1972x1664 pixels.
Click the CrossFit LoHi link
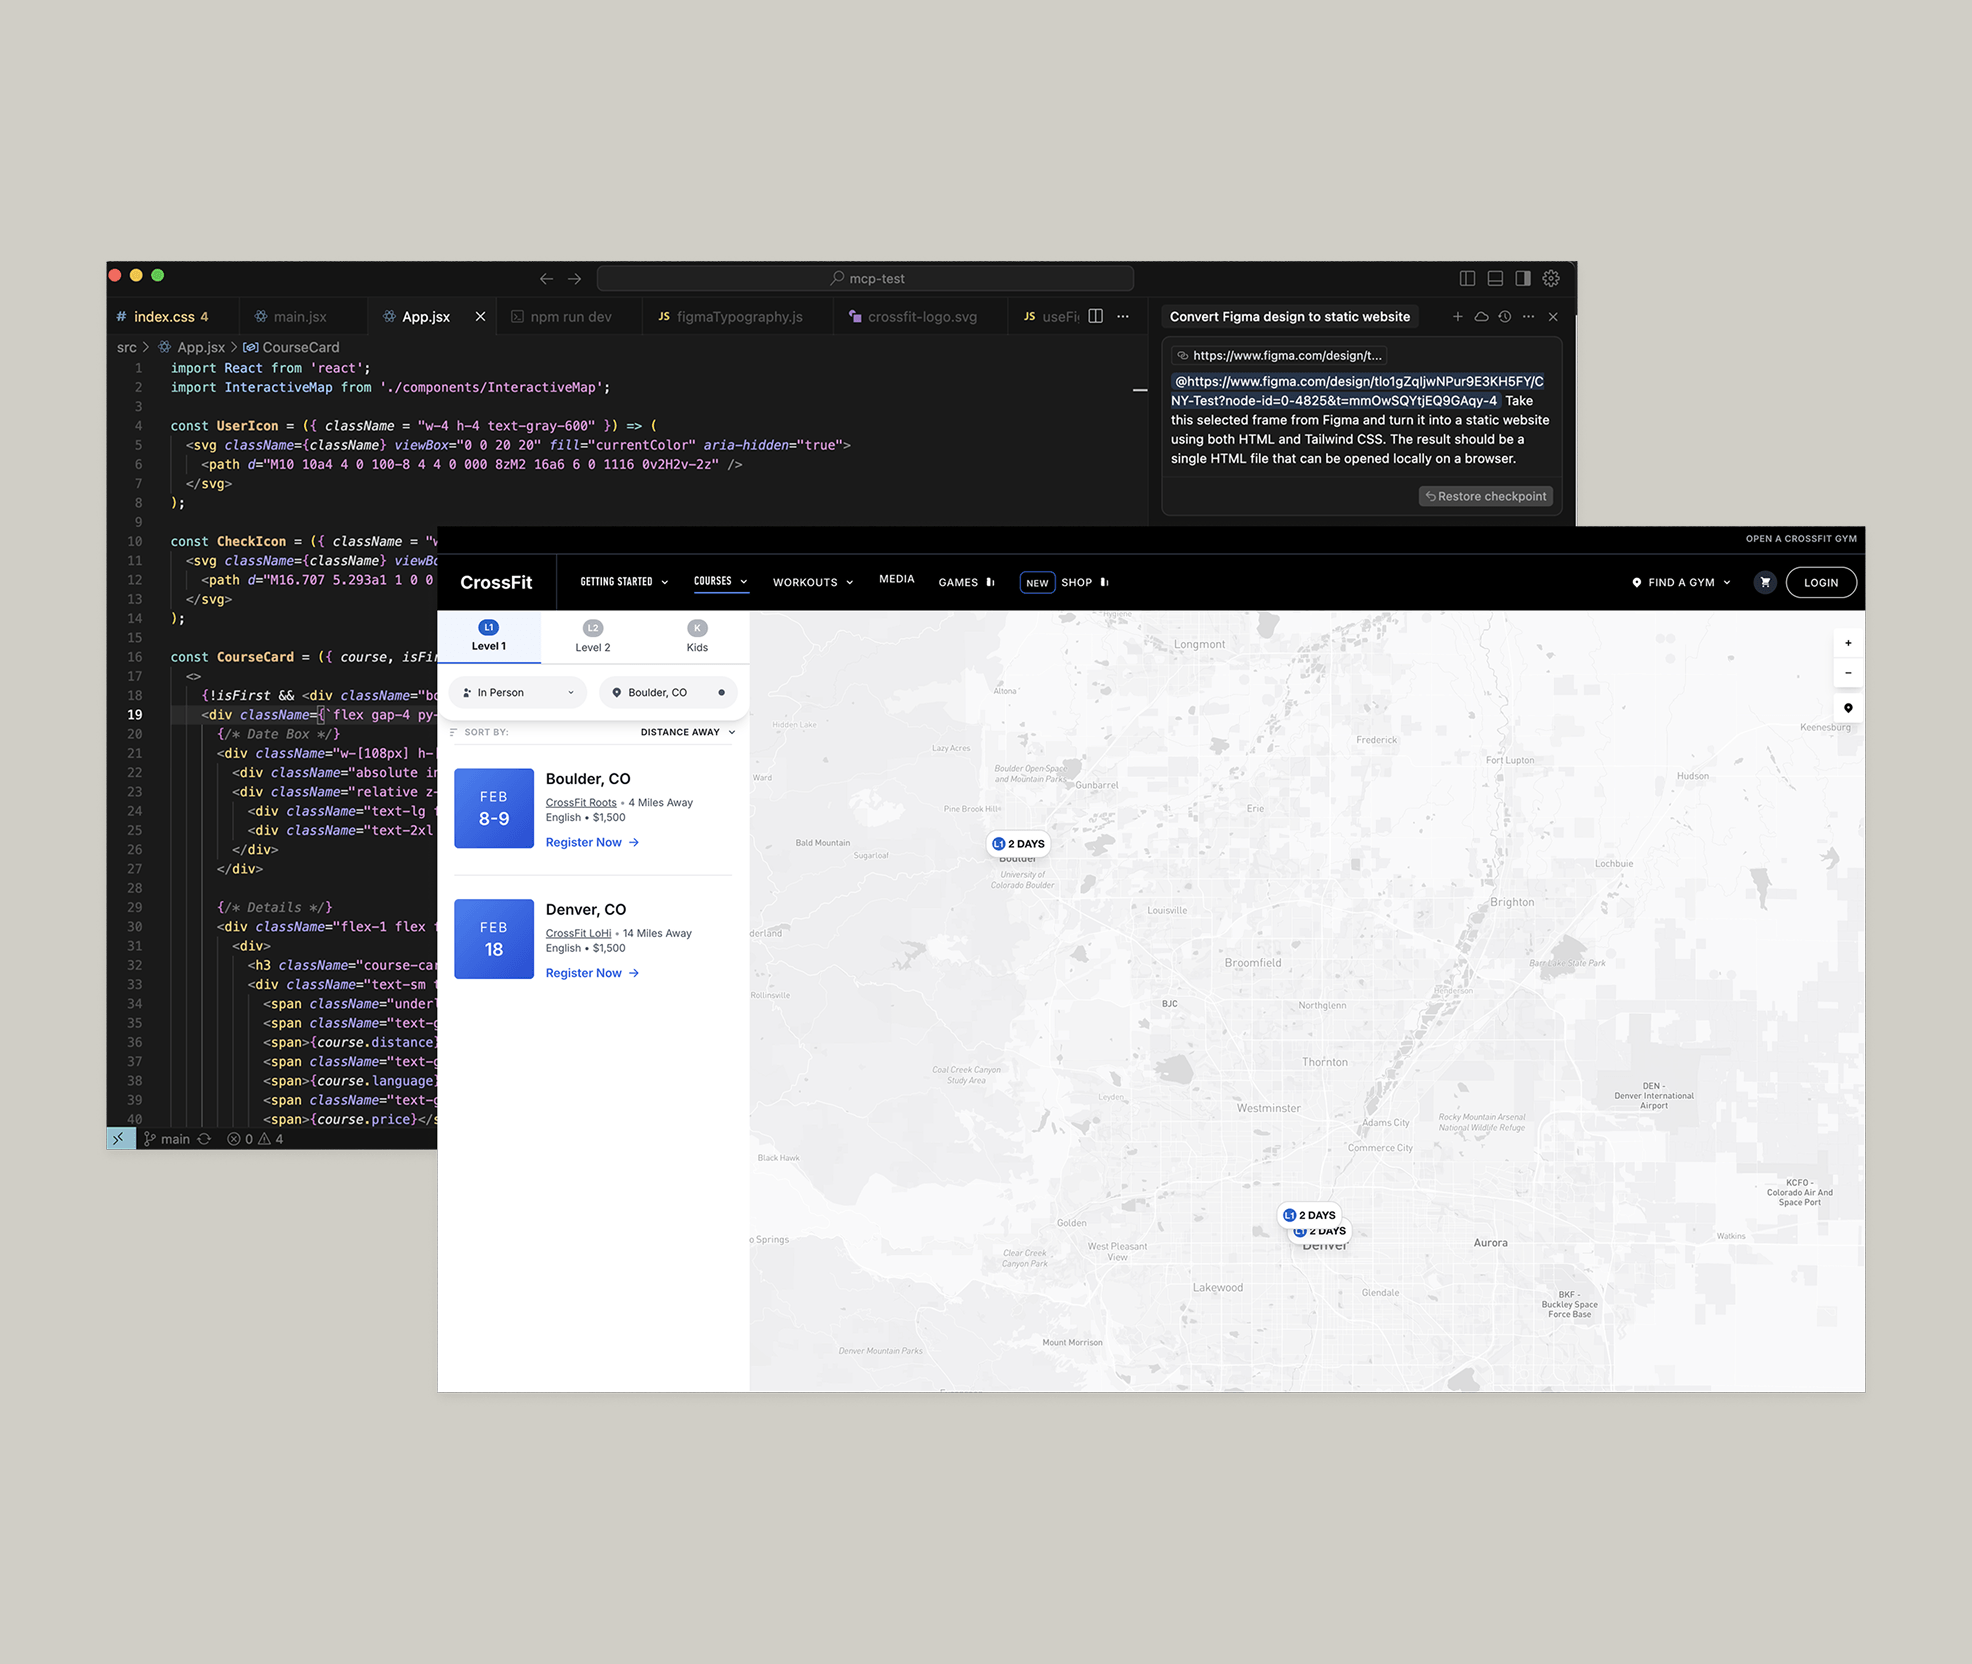pyautogui.click(x=578, y=934)
